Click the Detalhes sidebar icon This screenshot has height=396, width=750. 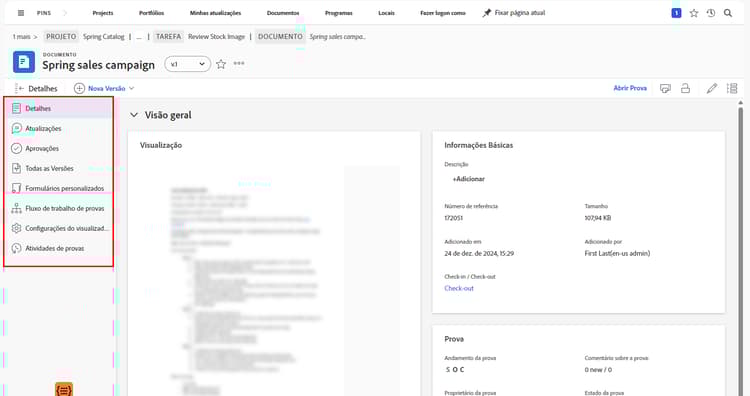coord(16,109)
